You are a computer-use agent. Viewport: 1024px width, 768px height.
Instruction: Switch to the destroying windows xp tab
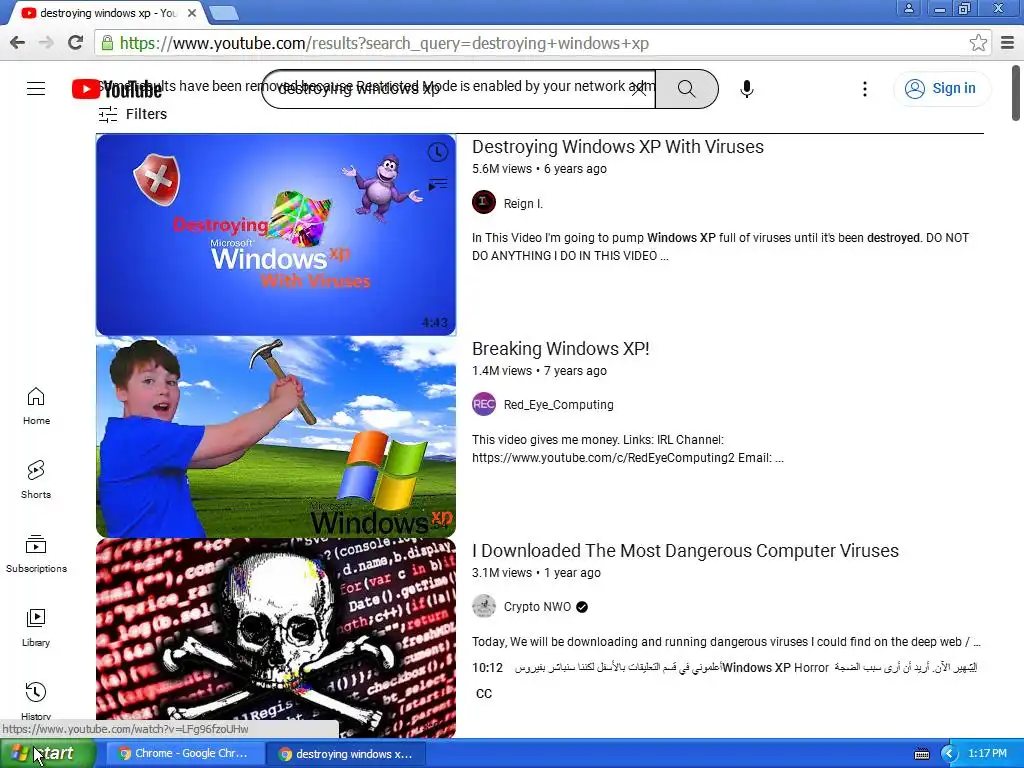click(x=108, y=13)
